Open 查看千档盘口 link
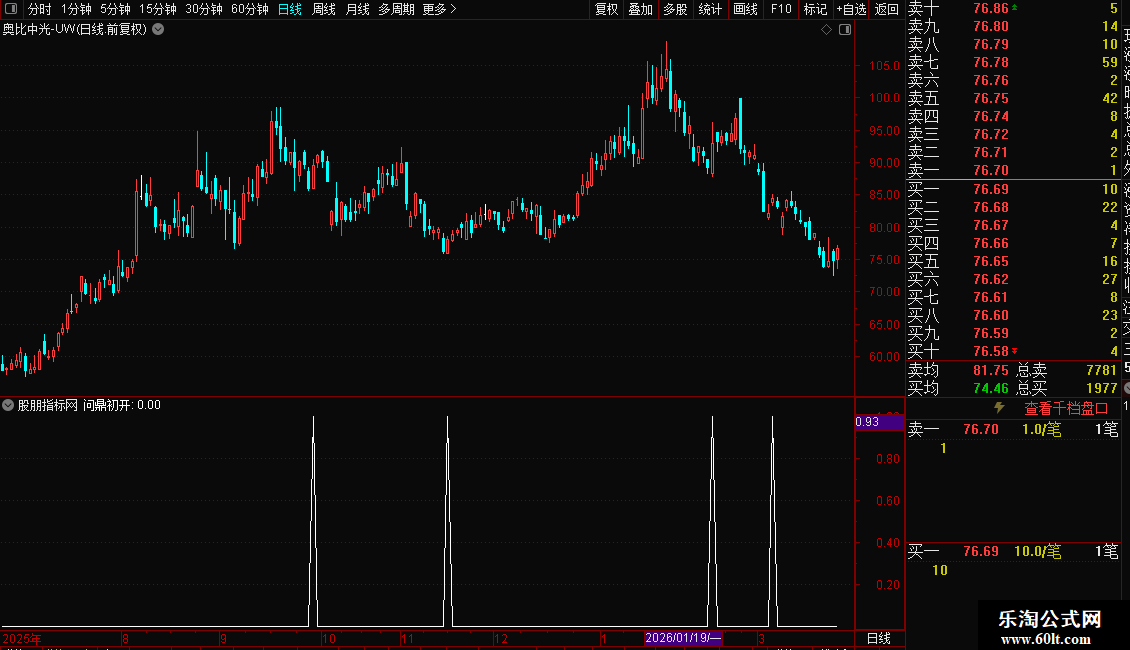This screenshot has height=650, width=1130. [x=1066, y=409]
